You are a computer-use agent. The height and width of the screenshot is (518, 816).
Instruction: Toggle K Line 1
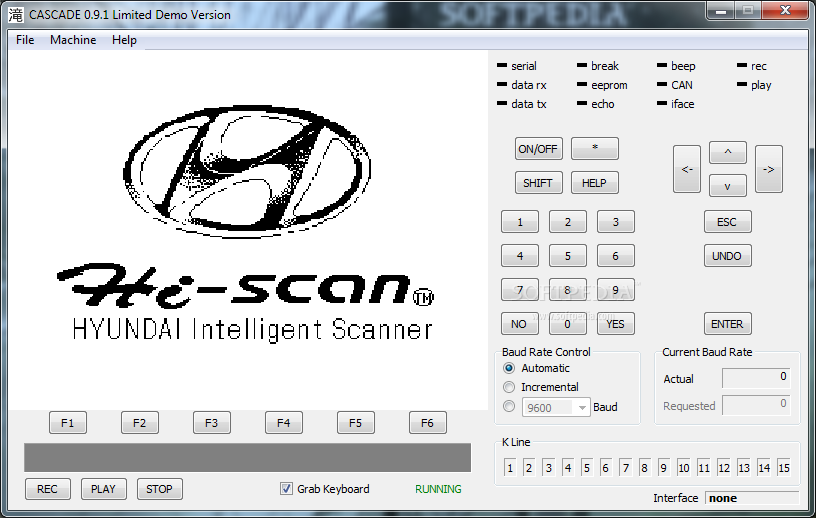(x=510, y=468)
